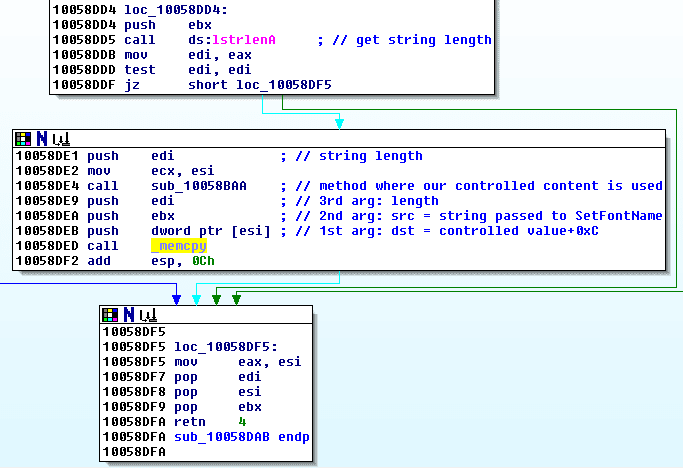This screenshot has height=468, width=683.
Task: Click the N rename icon on the memcpy node
Action: (42, 139)
